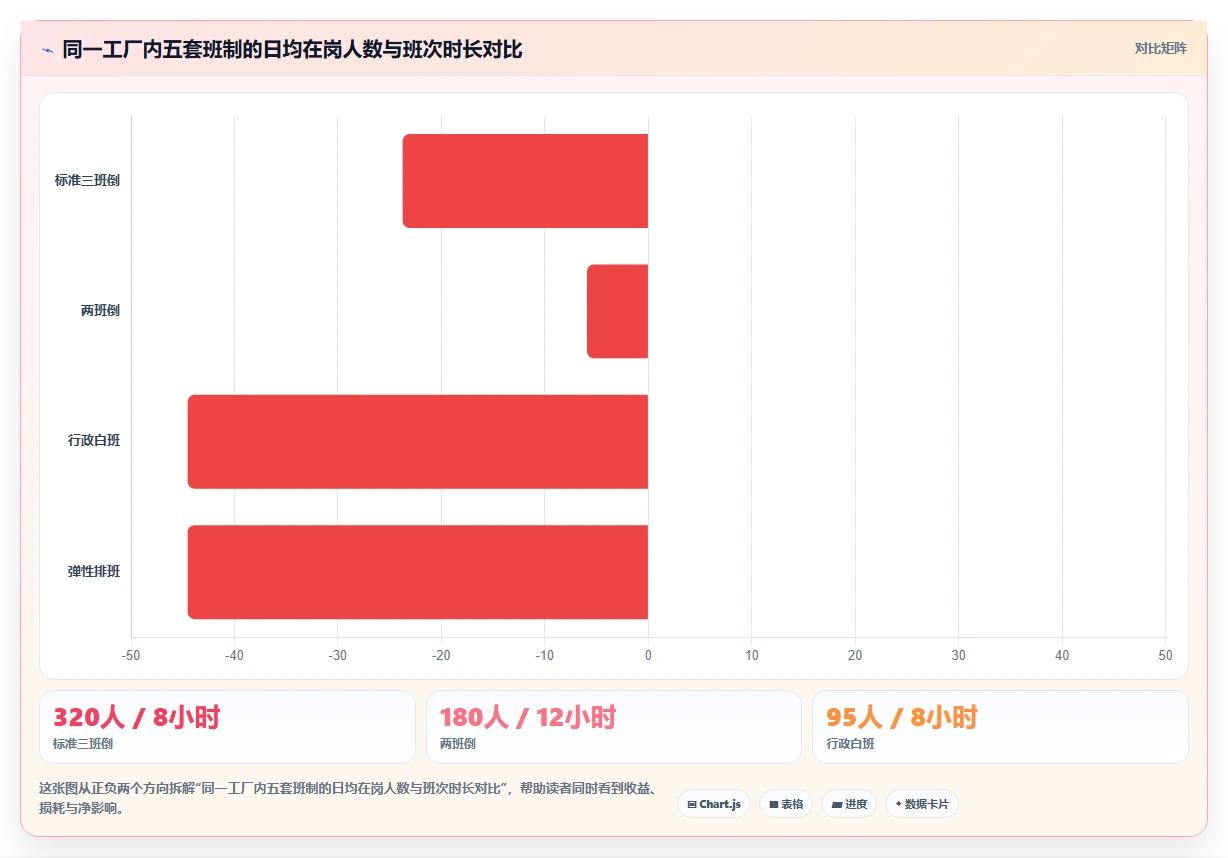
Task: Click the -50 x-axis tick label
Action: pyautogui.click(x=131, y=656)
